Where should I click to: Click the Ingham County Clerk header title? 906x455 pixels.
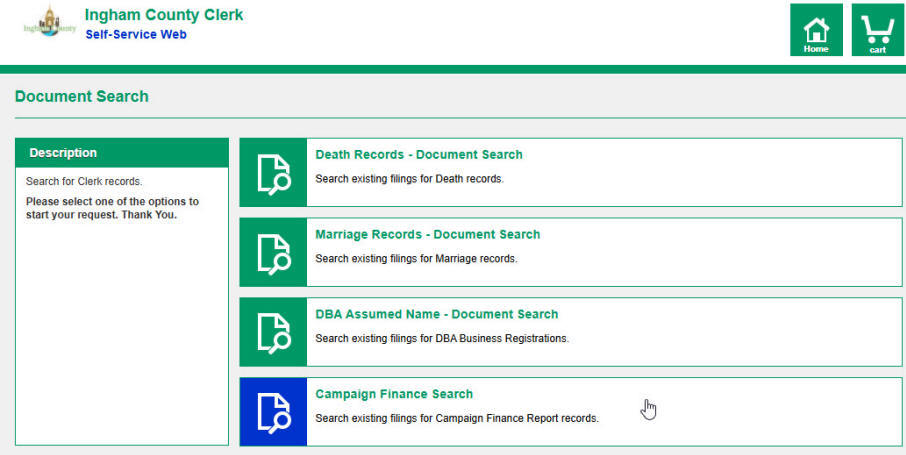click(x=163, y=15)
